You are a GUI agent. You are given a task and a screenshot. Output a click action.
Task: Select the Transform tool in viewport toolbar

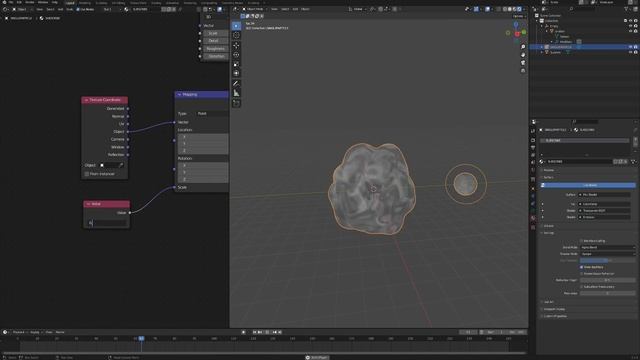pos(236,73)
